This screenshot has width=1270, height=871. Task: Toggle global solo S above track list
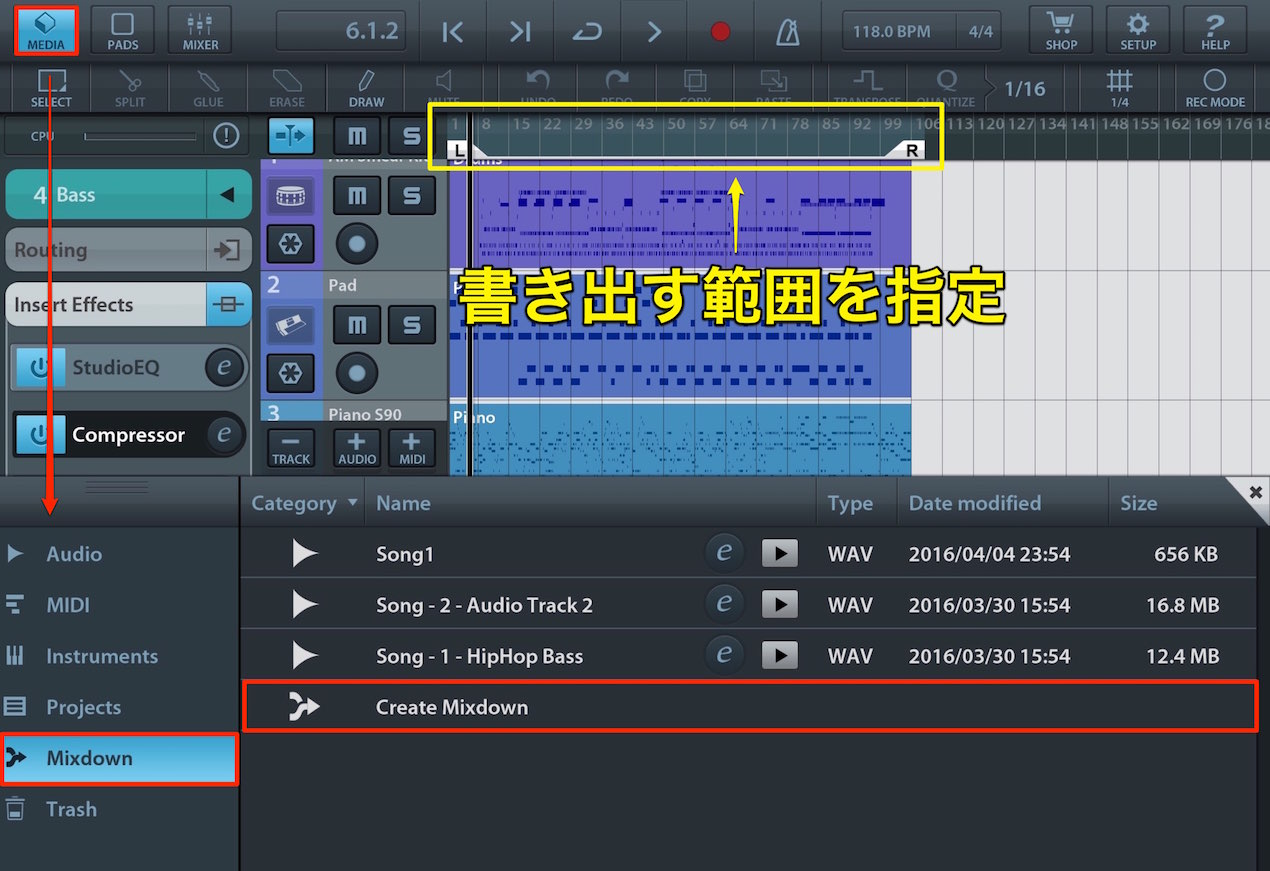[411, 136]
